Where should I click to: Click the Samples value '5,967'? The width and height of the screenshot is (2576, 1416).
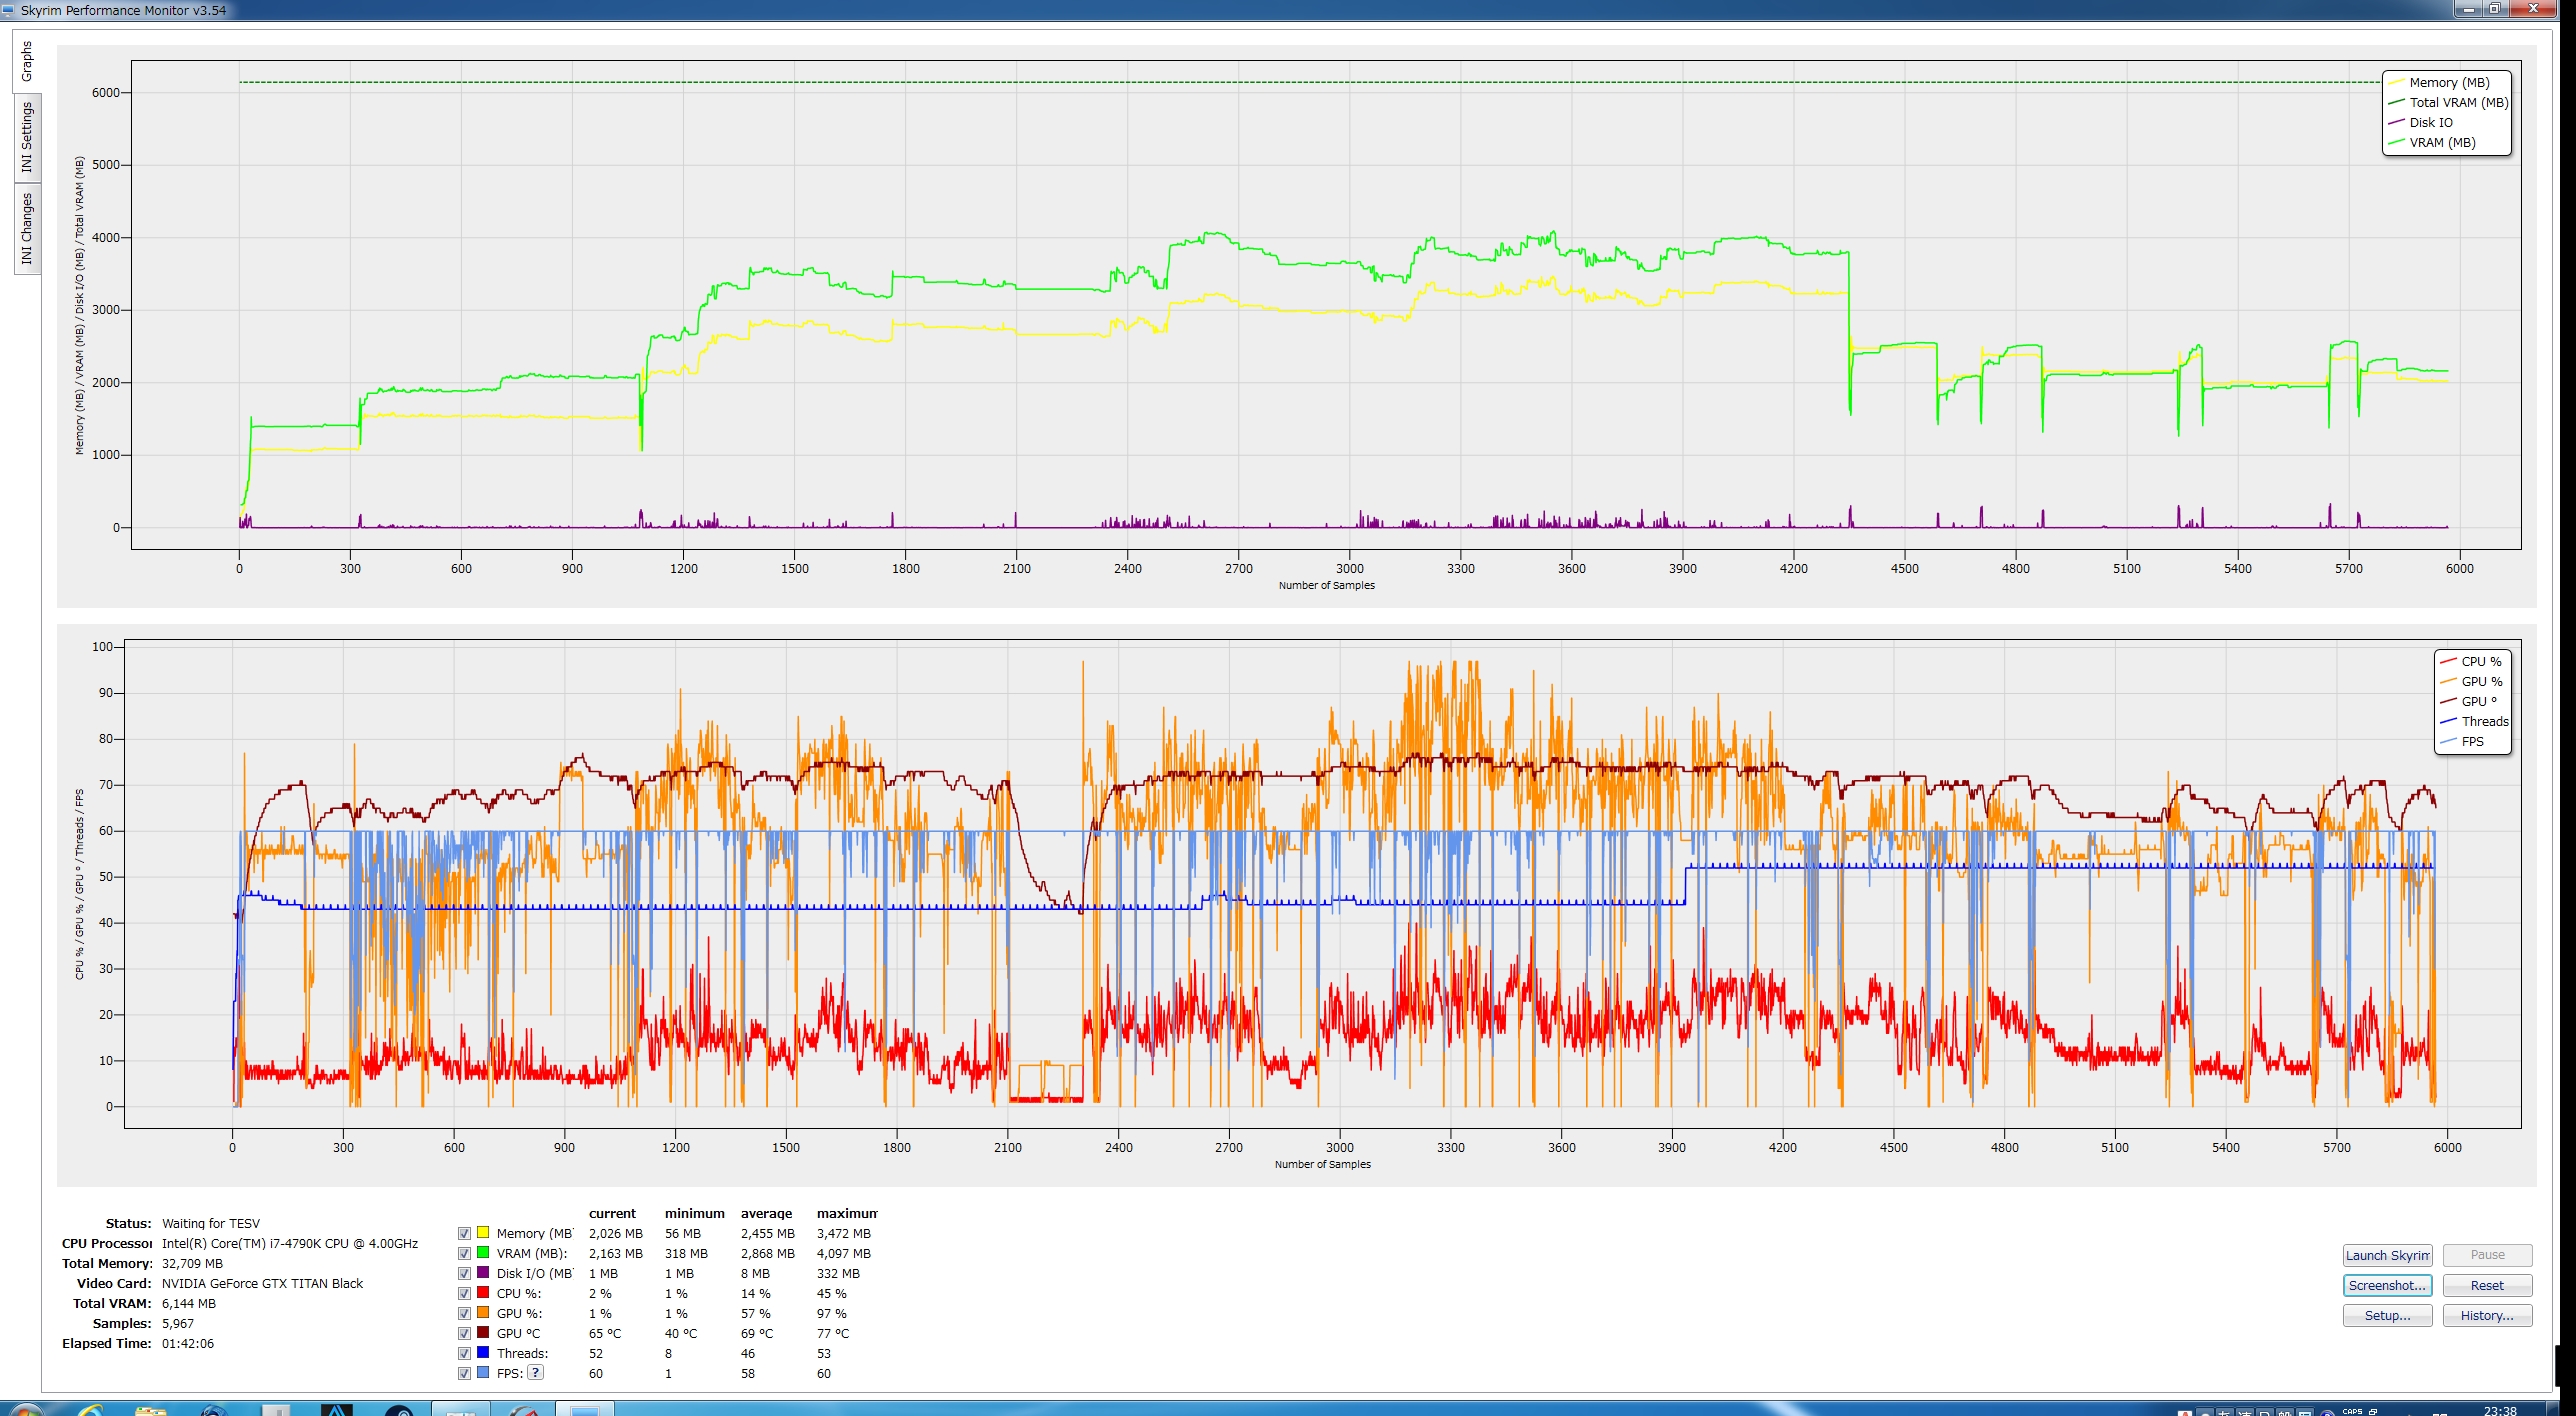178,1323
